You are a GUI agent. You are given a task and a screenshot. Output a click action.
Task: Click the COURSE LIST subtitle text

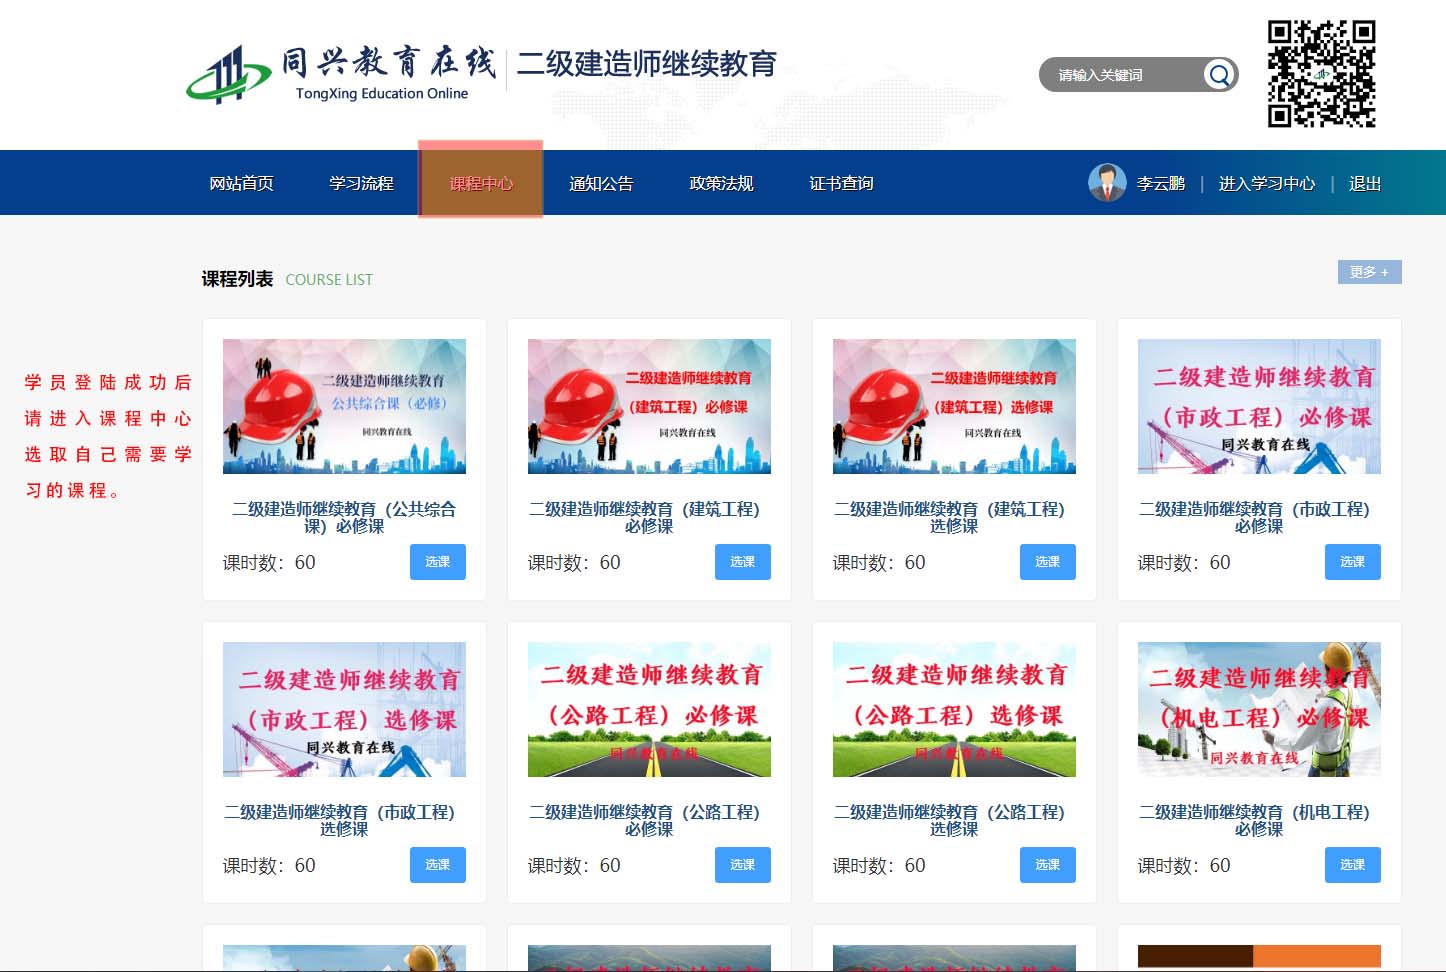[329, 280]
